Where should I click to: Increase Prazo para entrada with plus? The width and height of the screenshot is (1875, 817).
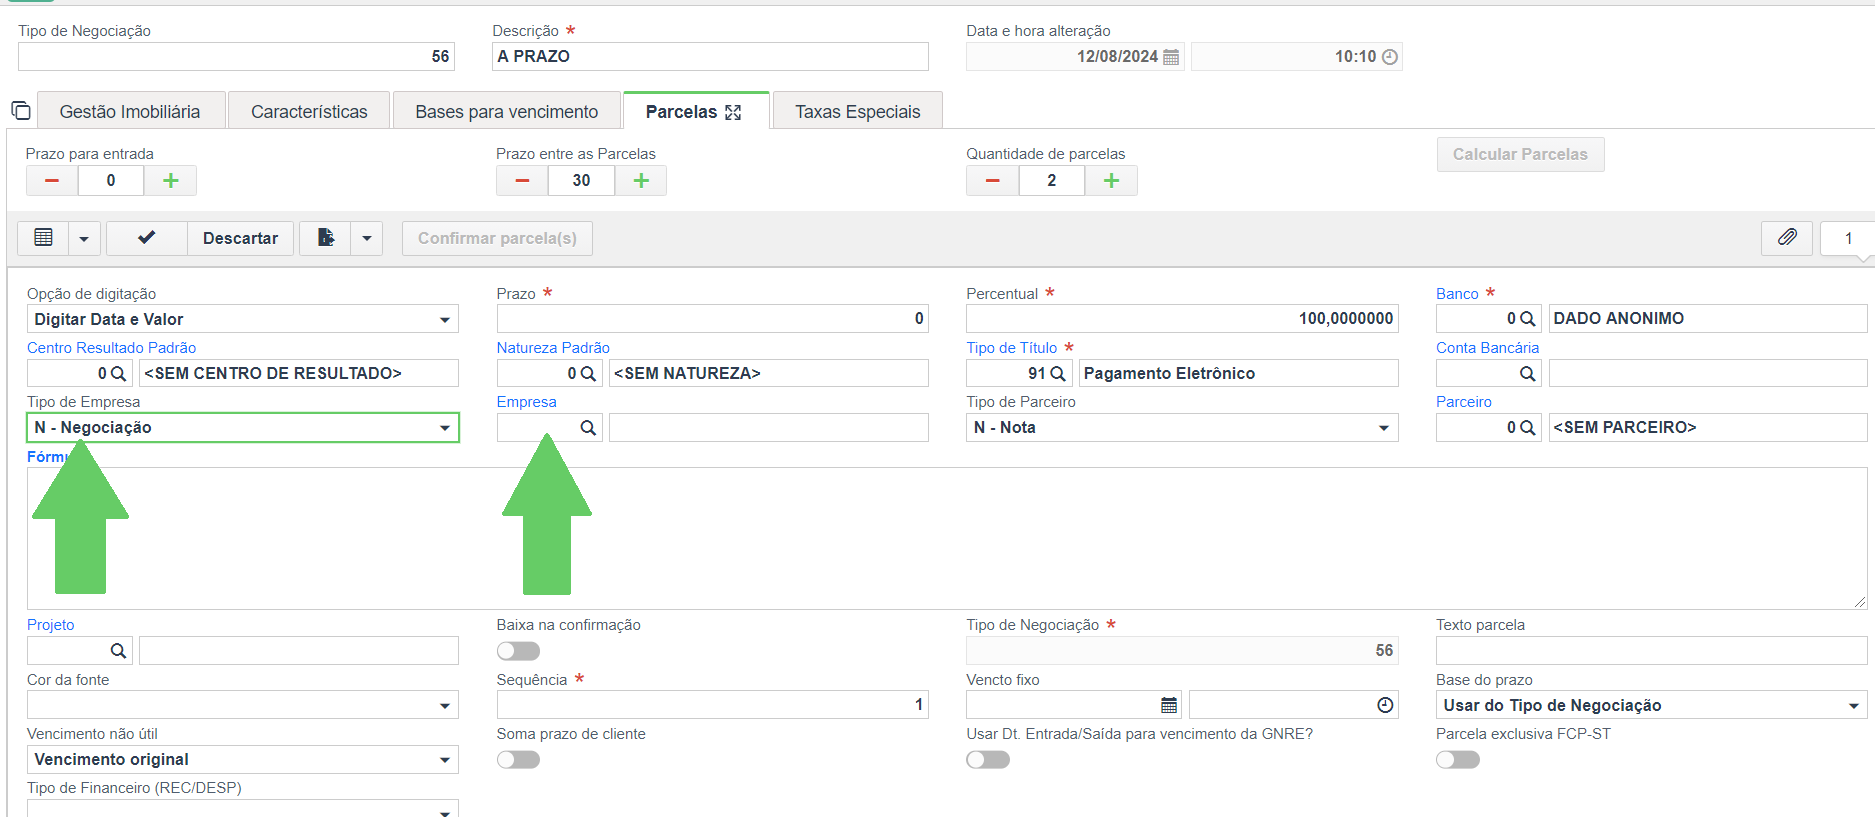coord(171,180)
